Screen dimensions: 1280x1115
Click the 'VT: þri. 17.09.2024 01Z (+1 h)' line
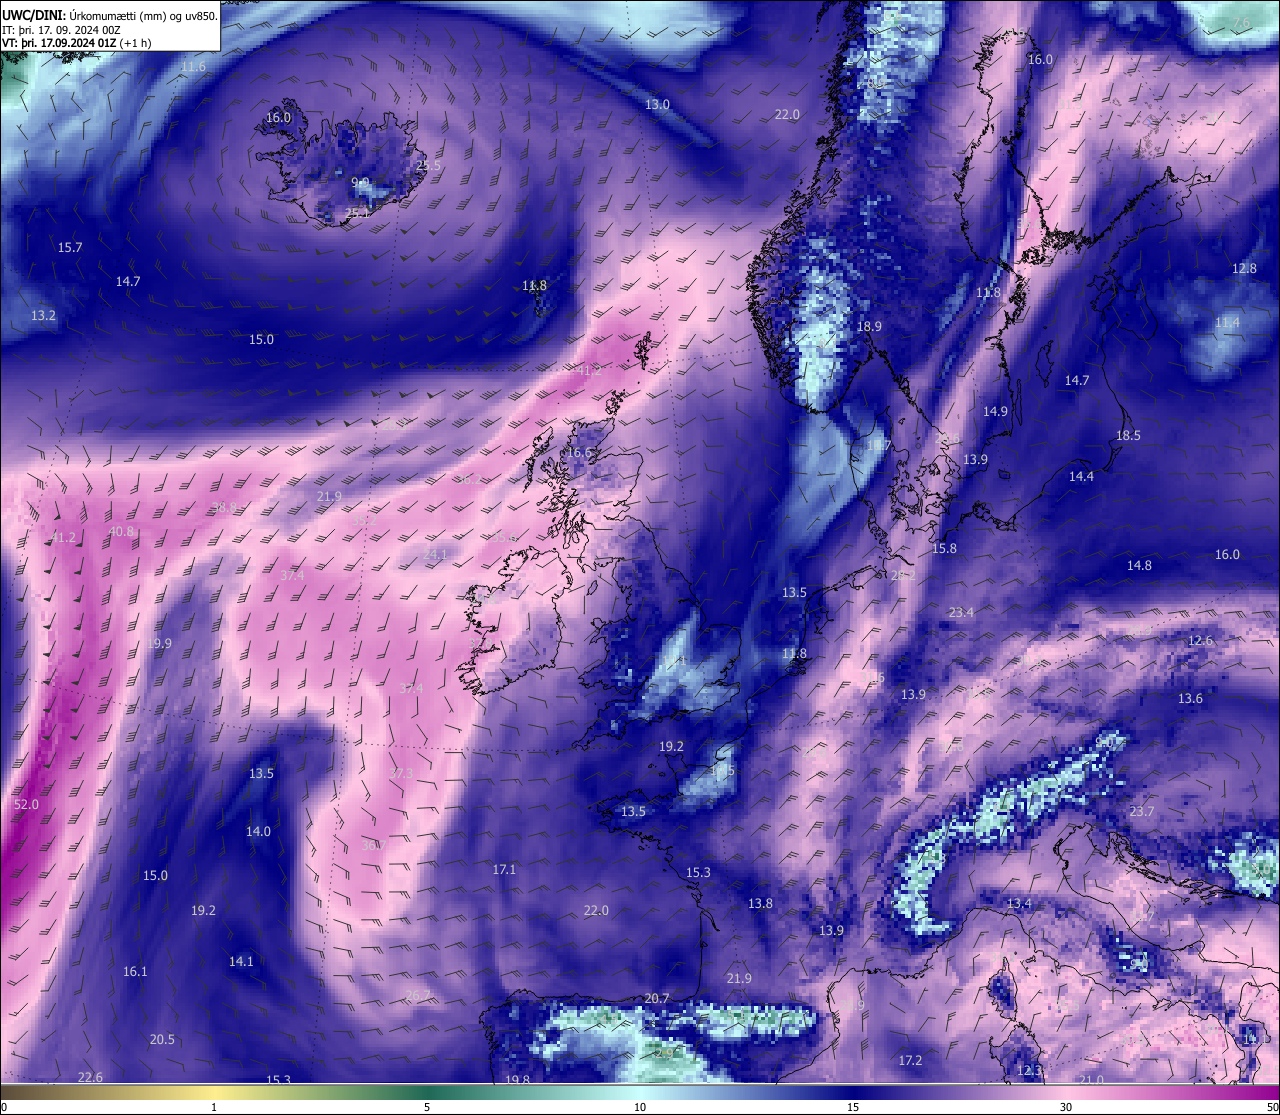click(x=77, y=43)
